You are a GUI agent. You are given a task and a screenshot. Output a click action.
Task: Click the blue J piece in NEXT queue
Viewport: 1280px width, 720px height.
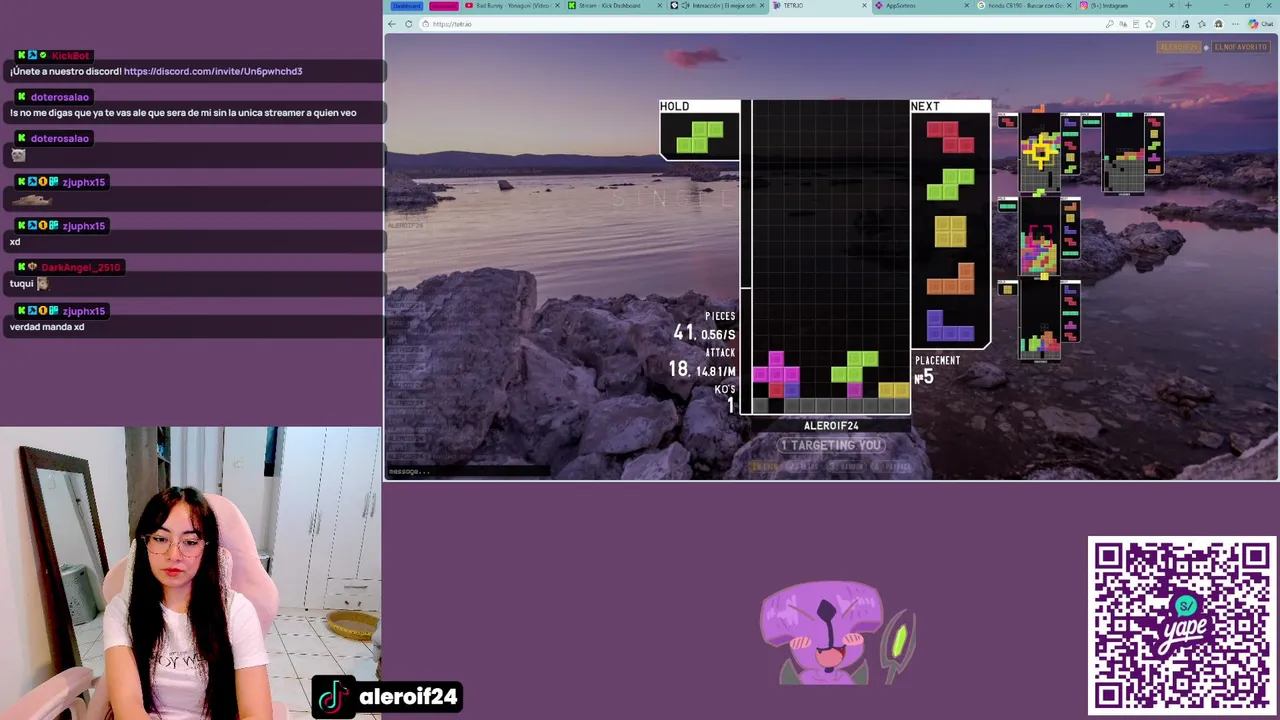tap(950, 325)
